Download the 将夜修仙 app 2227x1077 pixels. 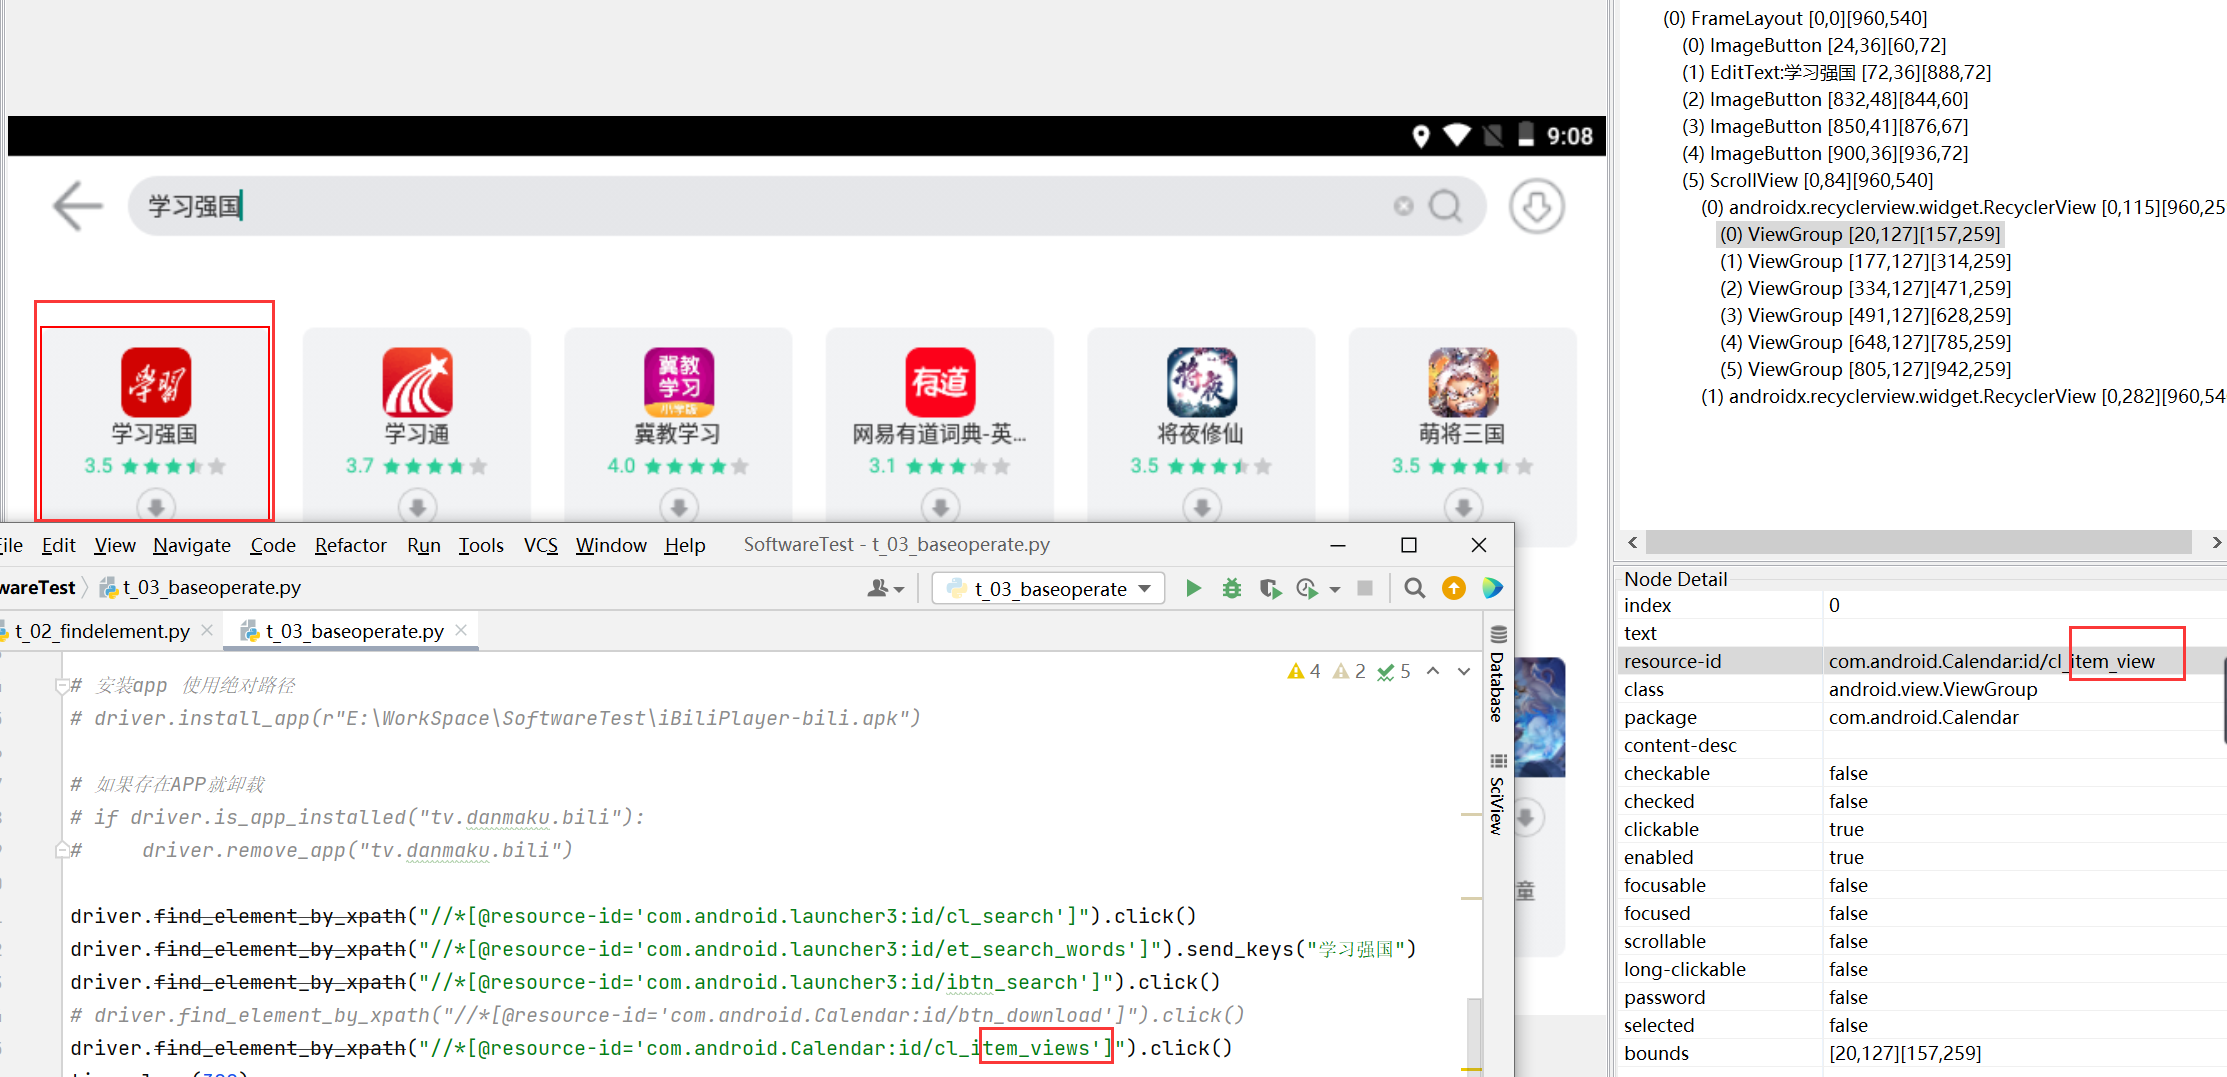tap(1202, 507)
